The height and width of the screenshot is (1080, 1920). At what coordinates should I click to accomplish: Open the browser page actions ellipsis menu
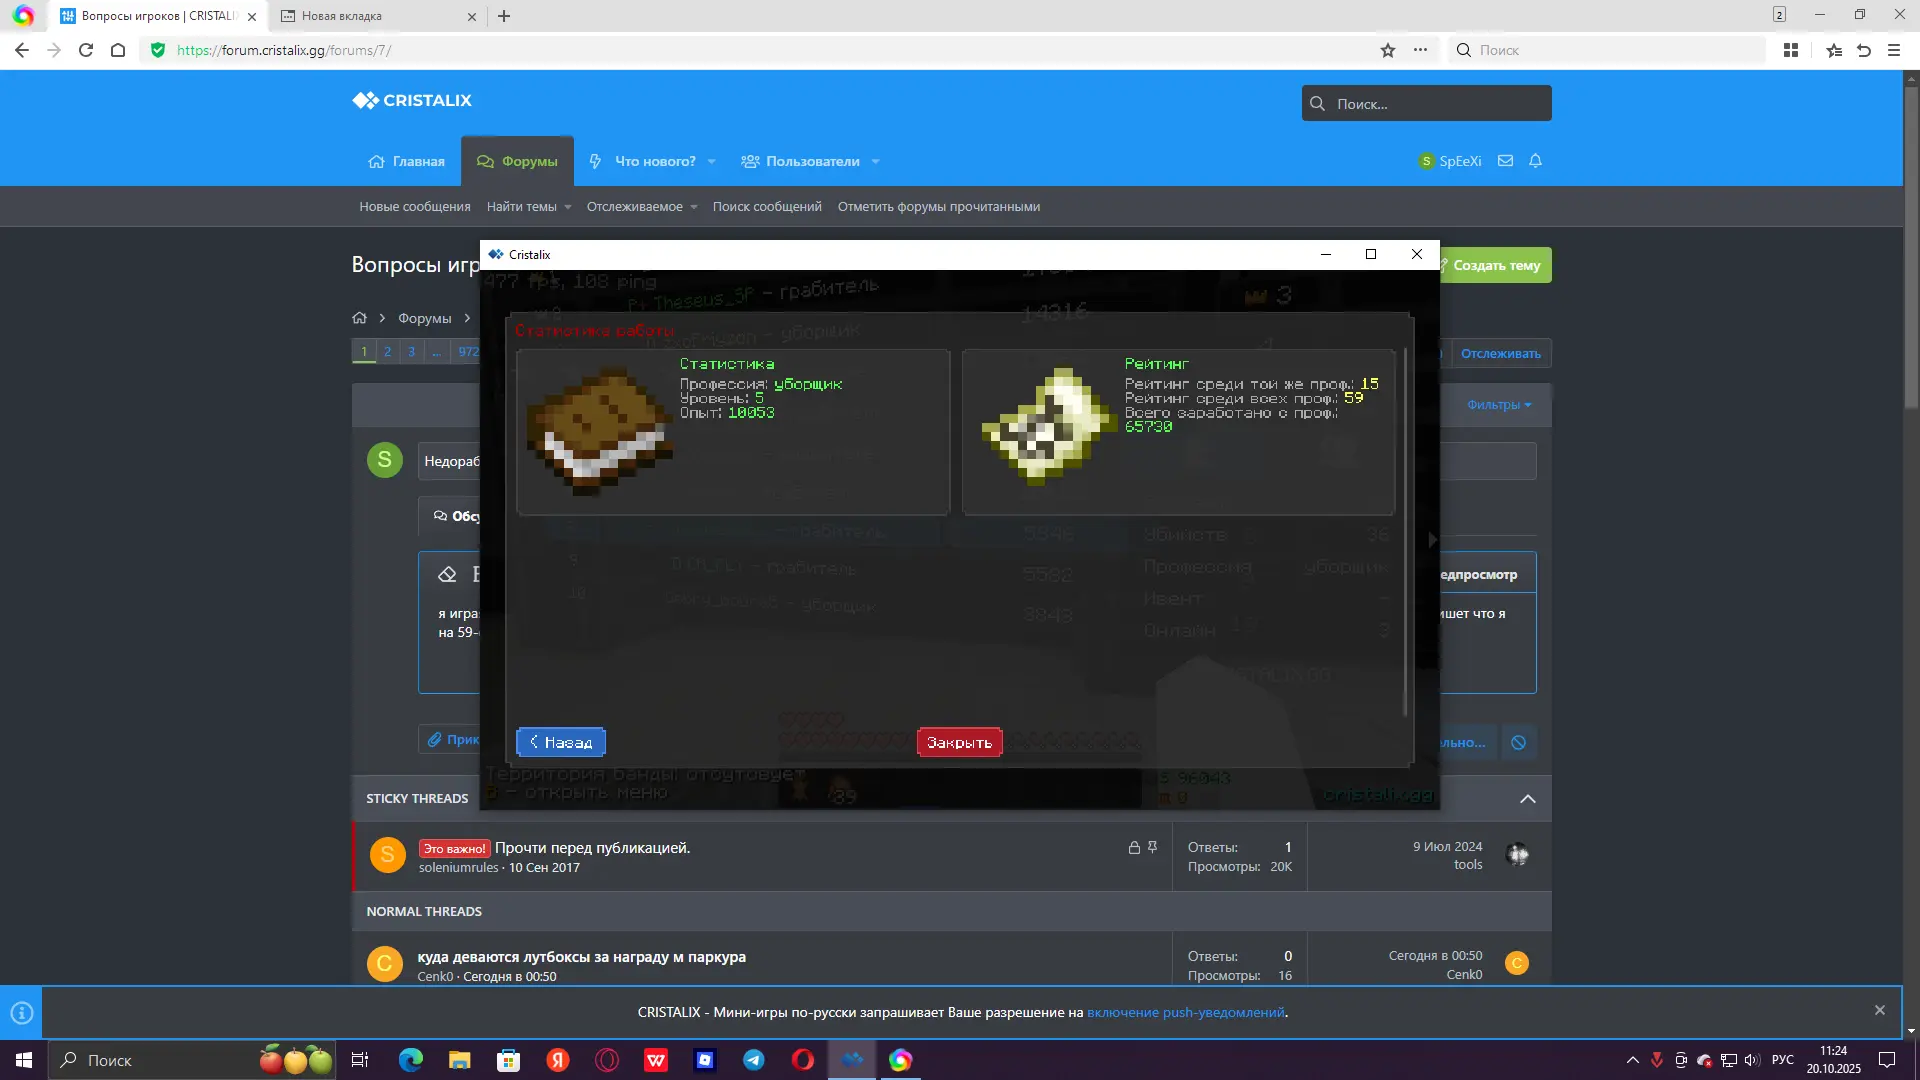click(1420, 50)
